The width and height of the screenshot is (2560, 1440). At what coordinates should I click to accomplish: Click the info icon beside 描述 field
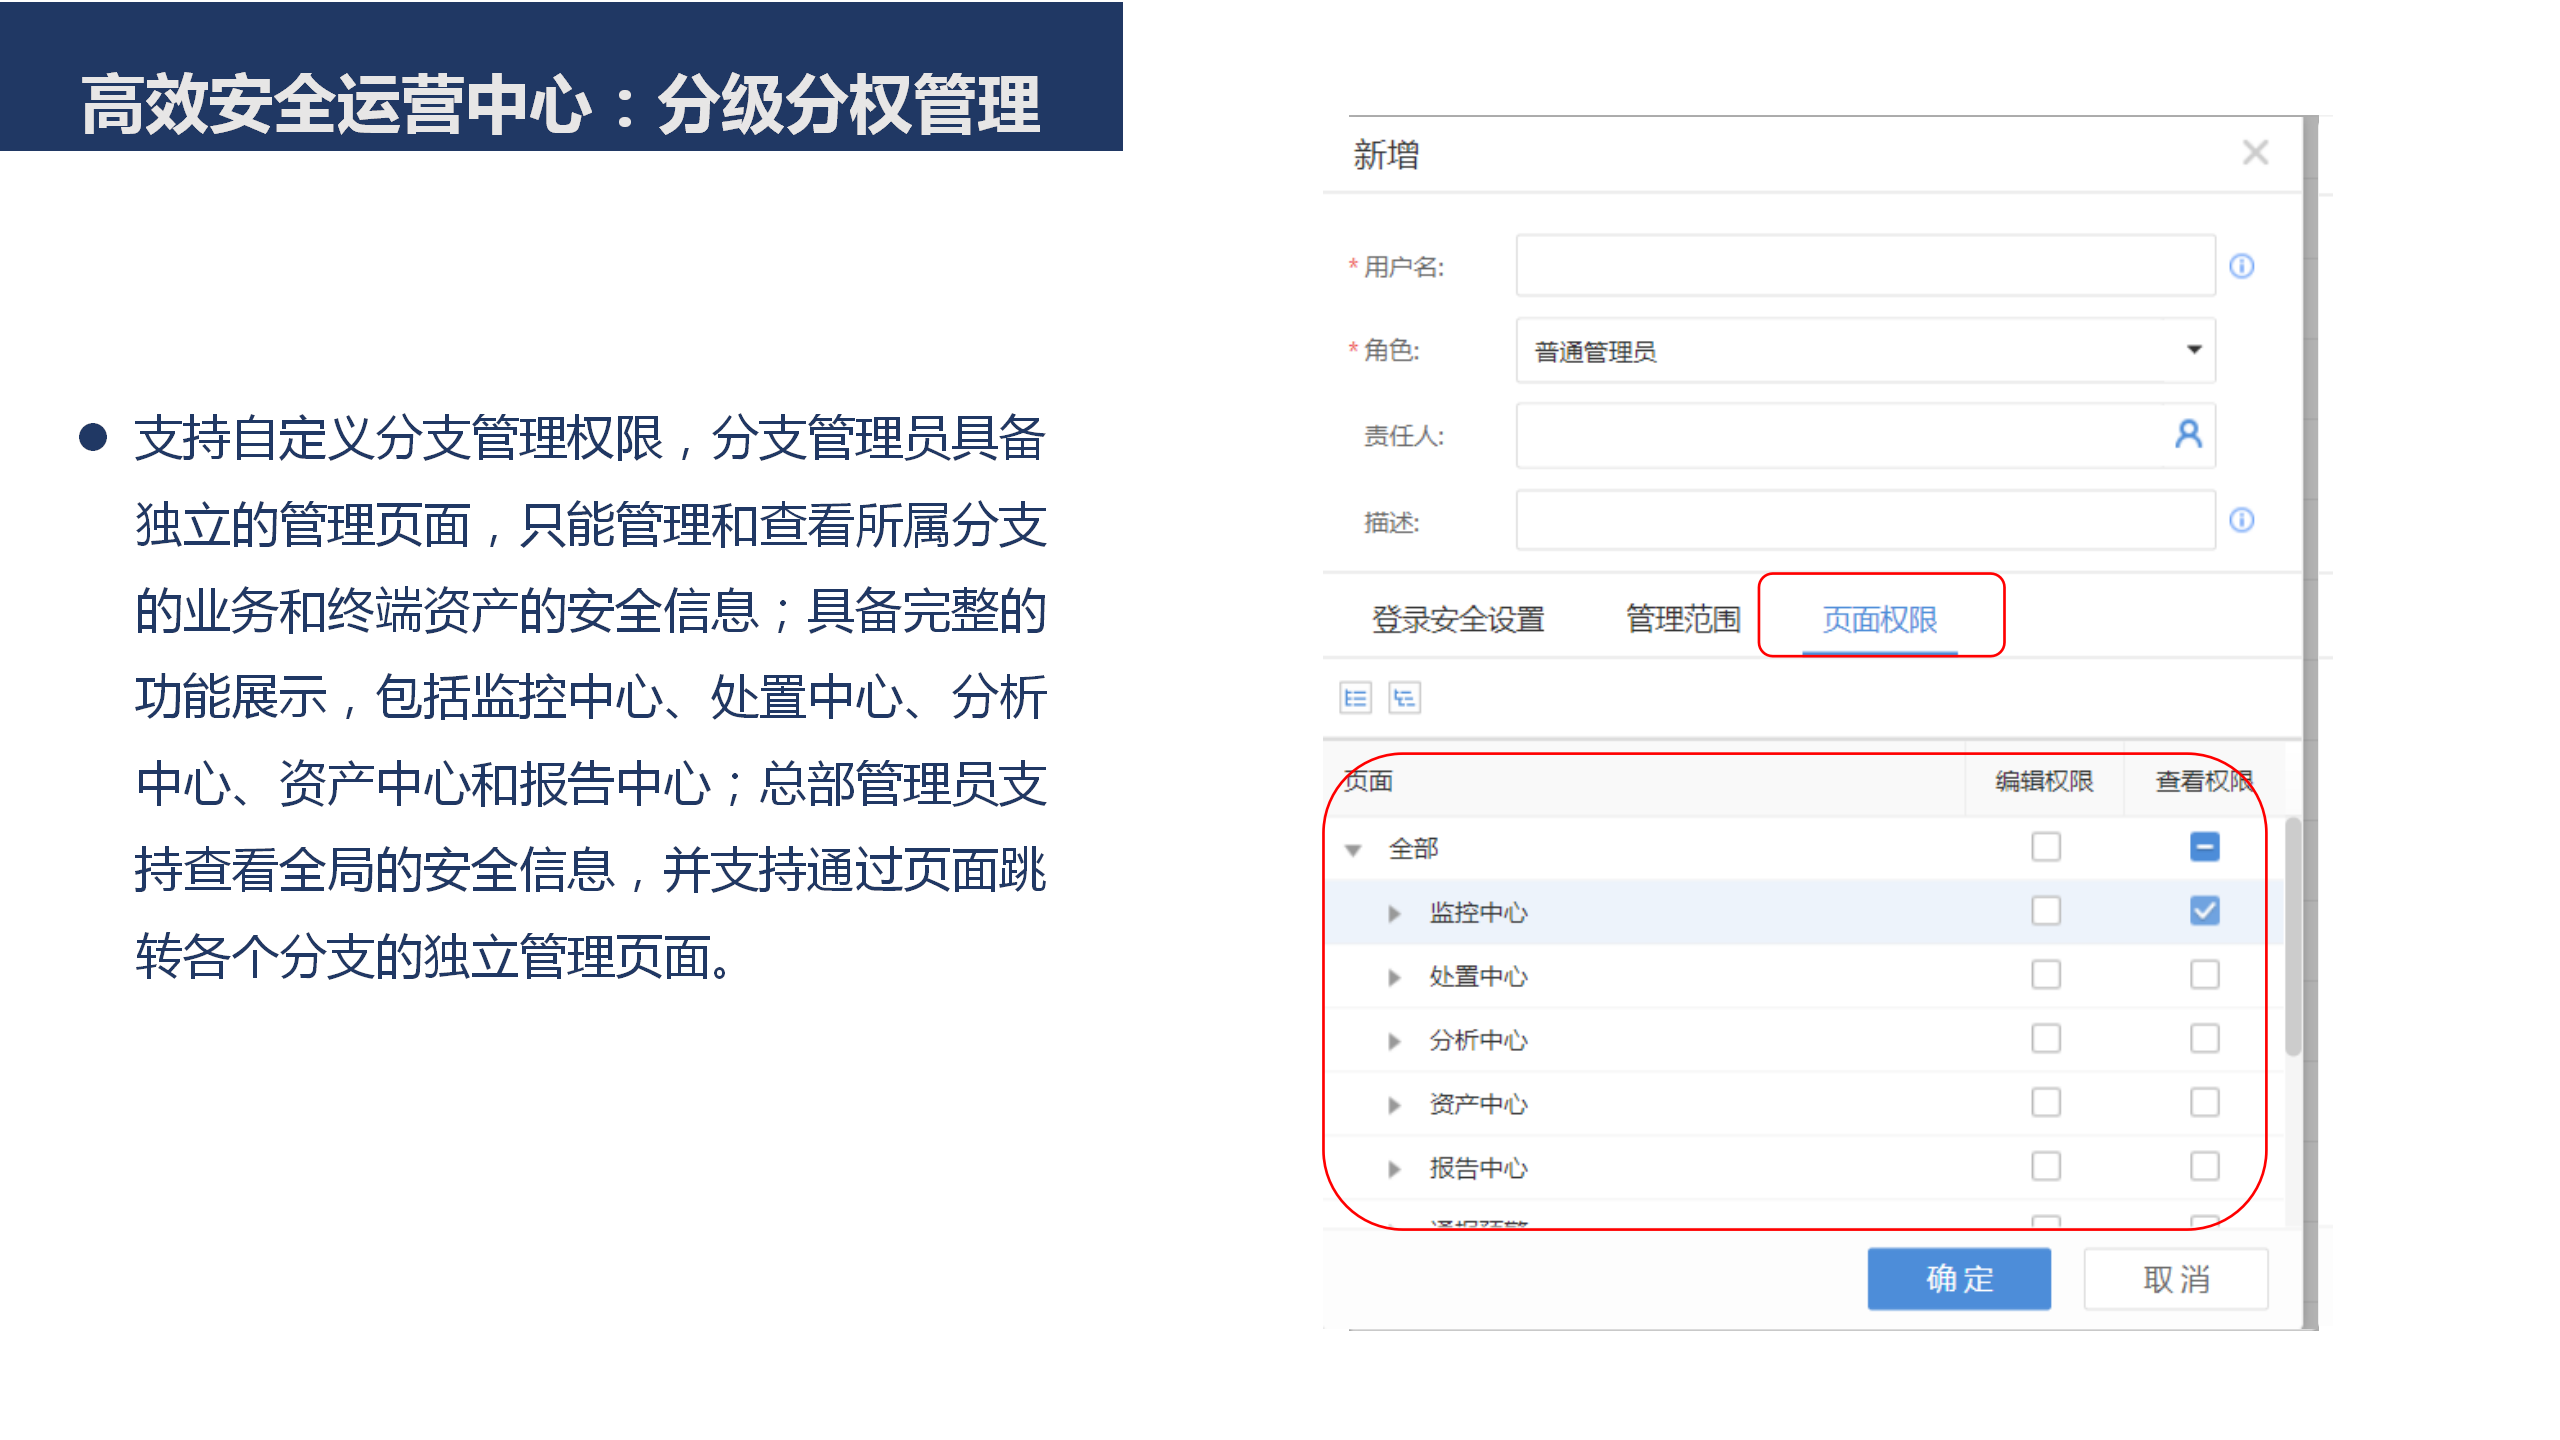(x=2241, y=520)
